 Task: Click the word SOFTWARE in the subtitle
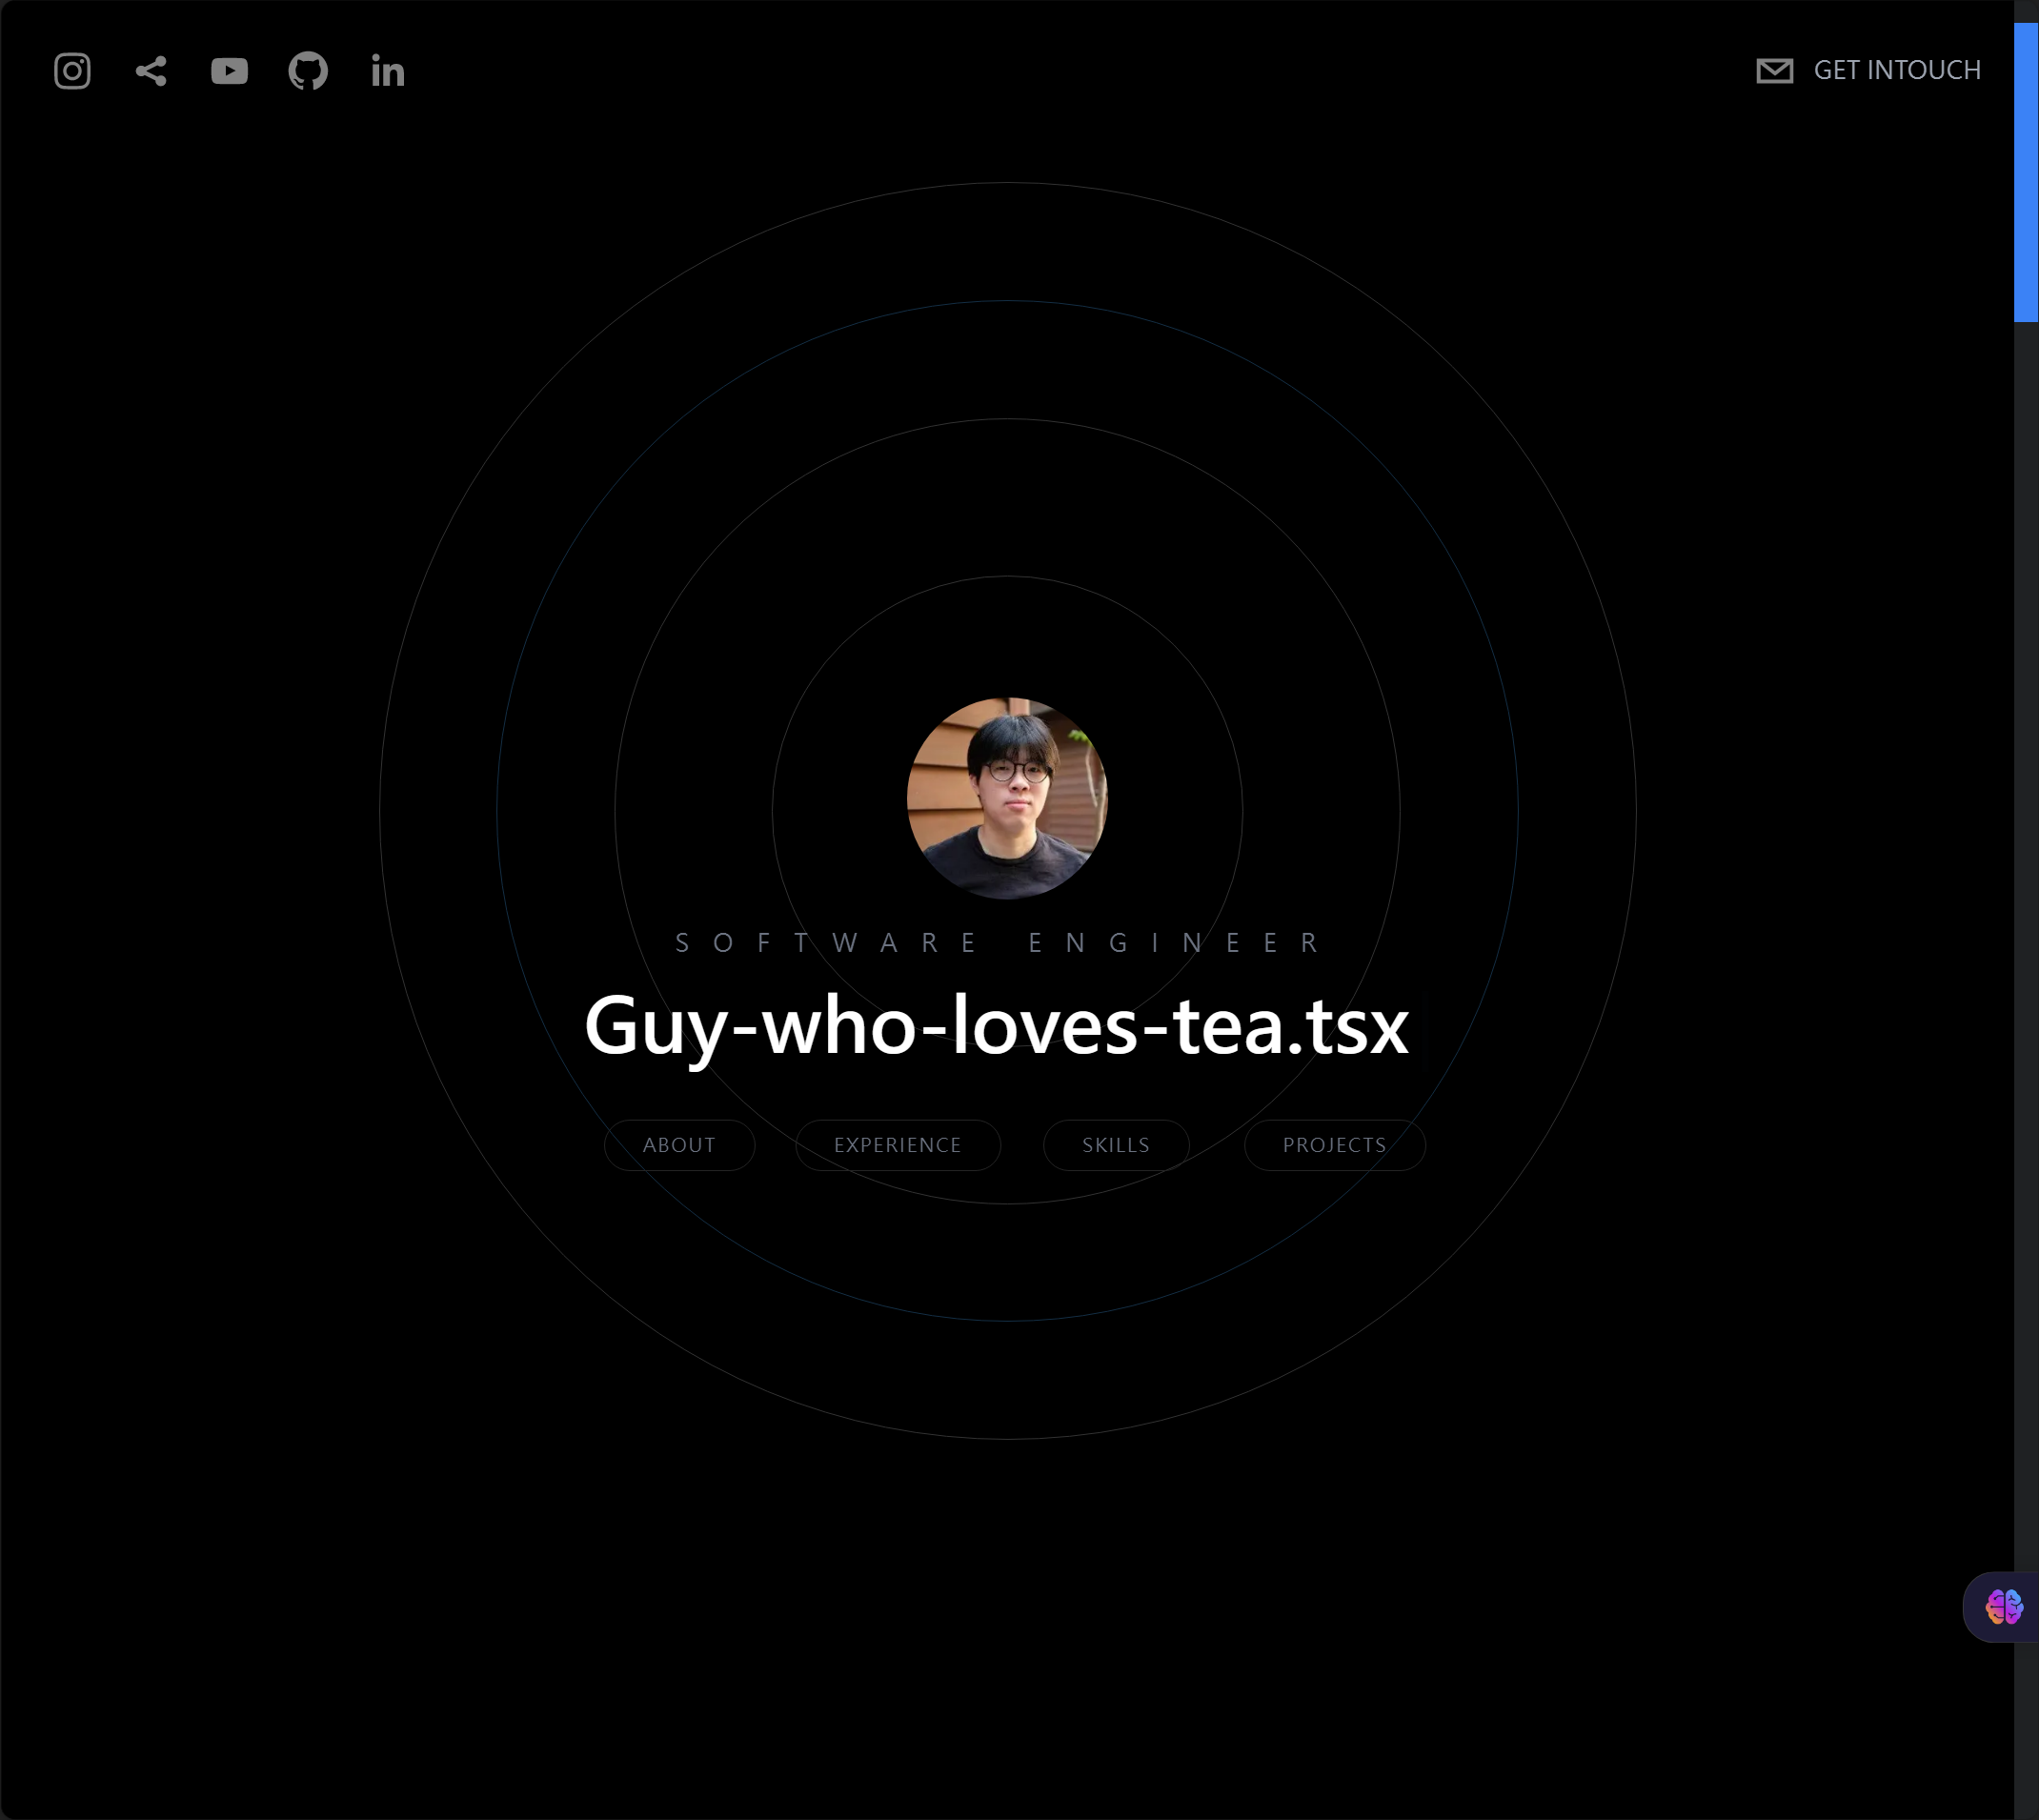point(826,943)
